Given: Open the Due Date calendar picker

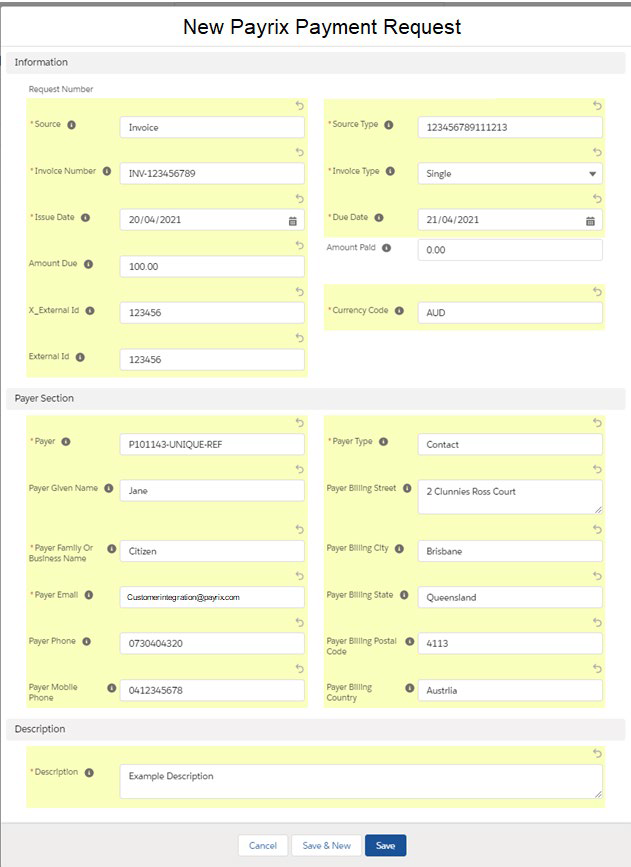Looking at the screenshot, I should [590, 220].
